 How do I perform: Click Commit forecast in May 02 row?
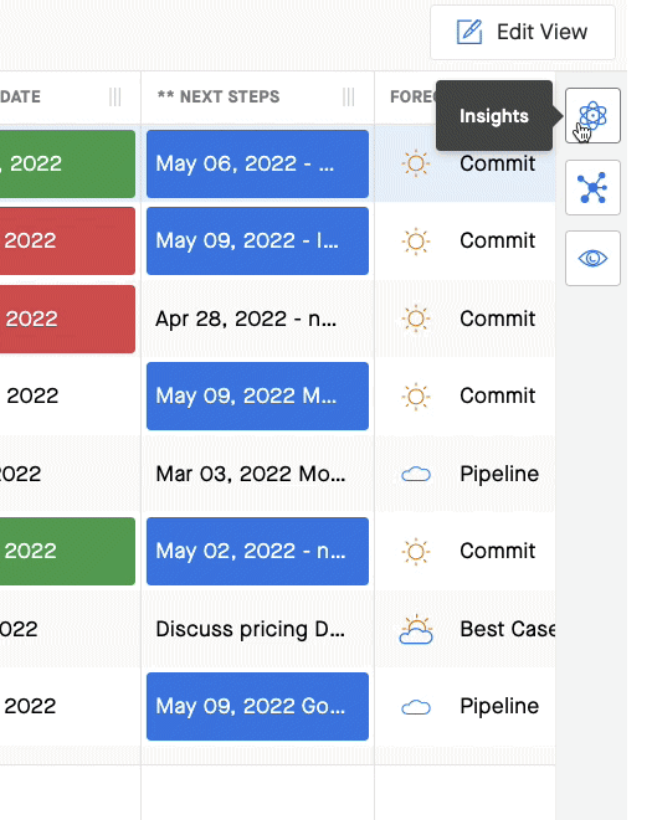(497, 551)
